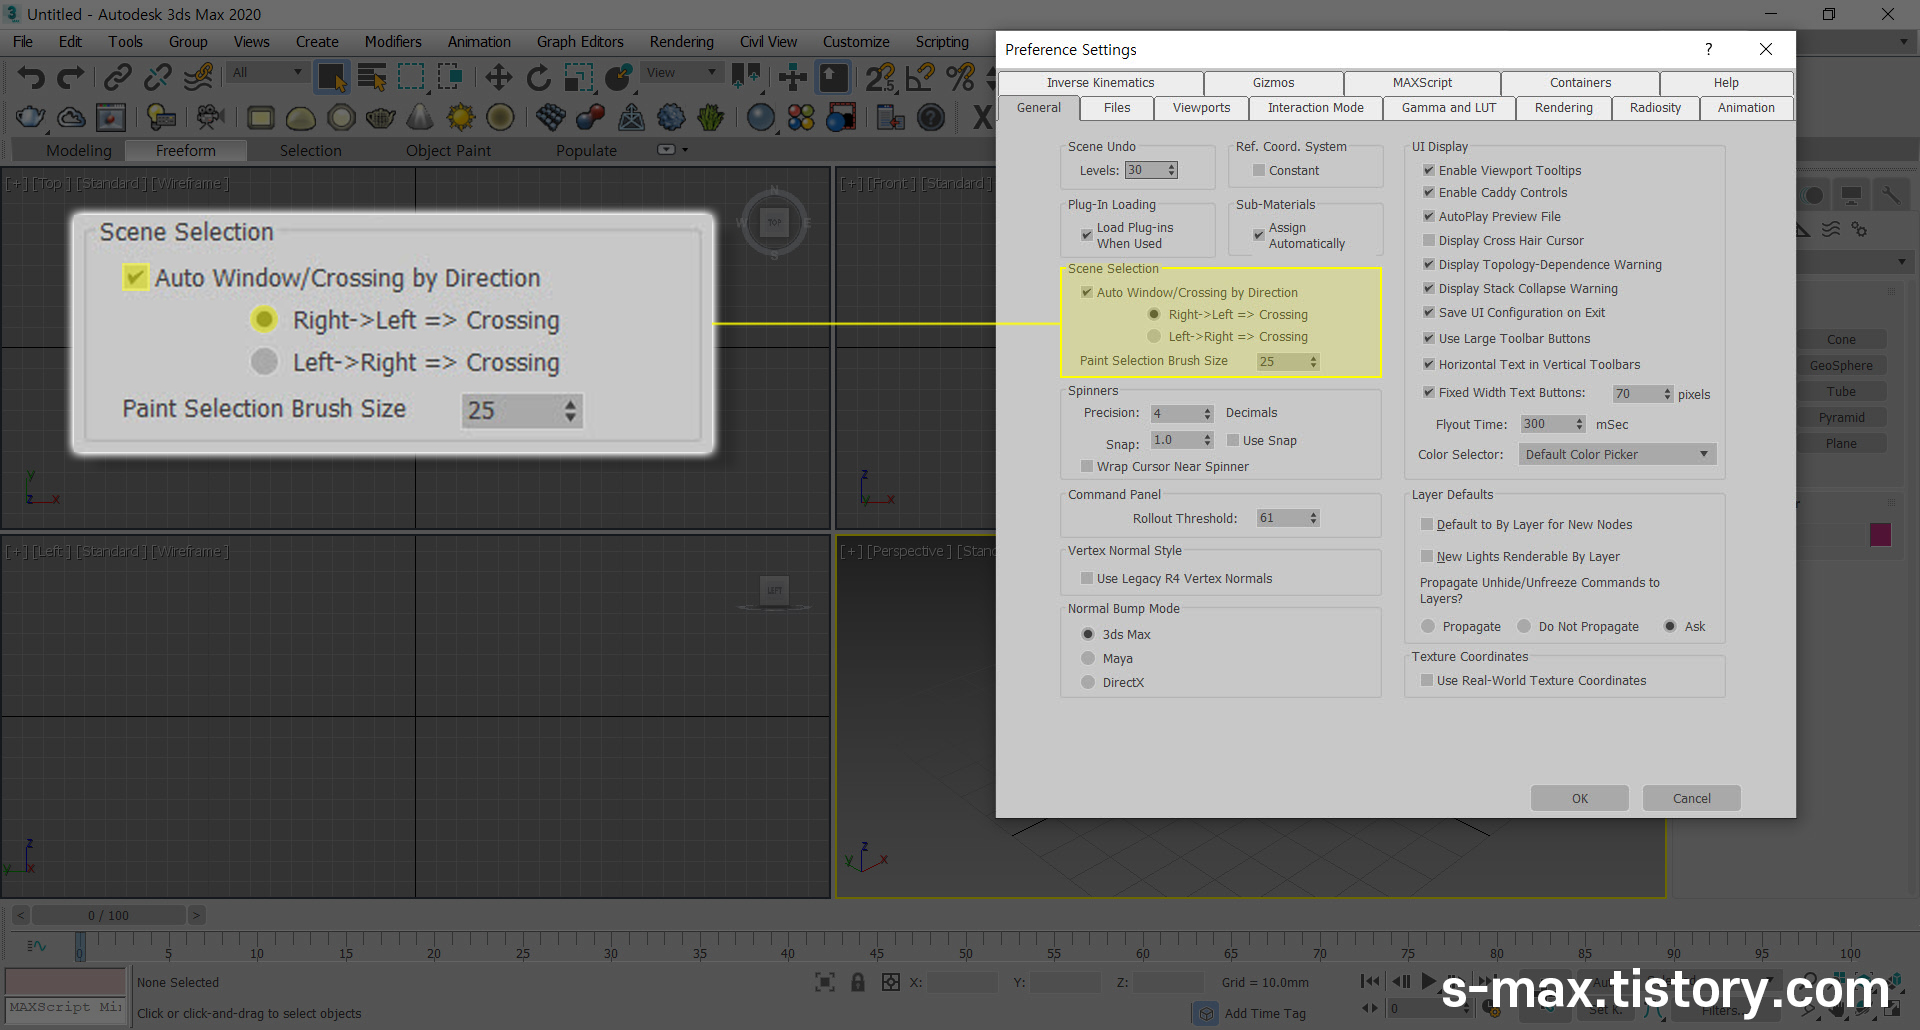Click the MAXScript Mini listener field
Image resolution: width=1920 pixels, height=1030 pixels.
click(x=65, y=1008)
